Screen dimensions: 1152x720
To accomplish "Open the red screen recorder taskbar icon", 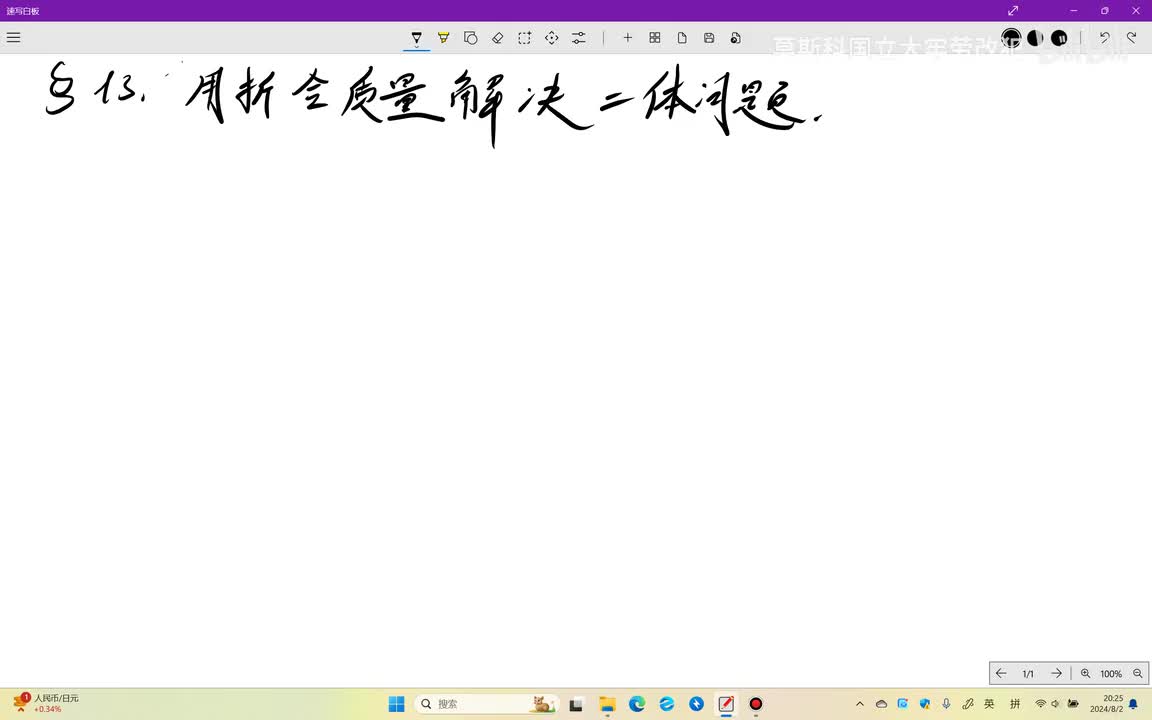I will [755, 704].
